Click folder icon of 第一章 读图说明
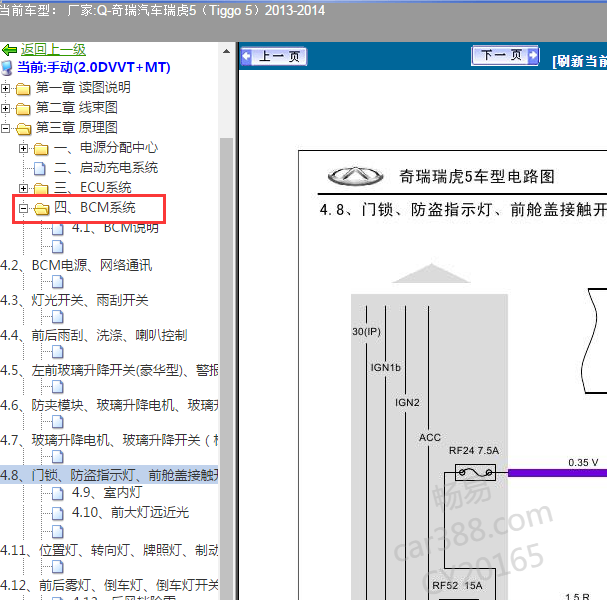 (23, 89)
